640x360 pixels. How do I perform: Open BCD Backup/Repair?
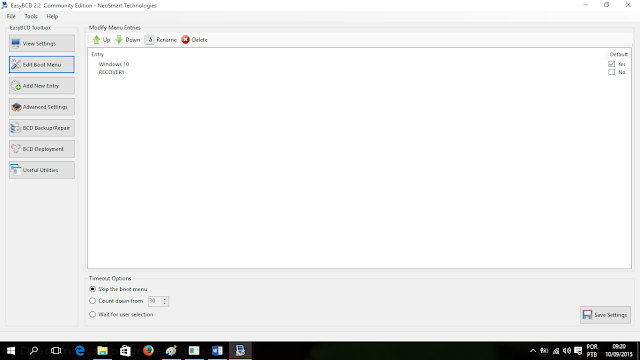point(42,128)
